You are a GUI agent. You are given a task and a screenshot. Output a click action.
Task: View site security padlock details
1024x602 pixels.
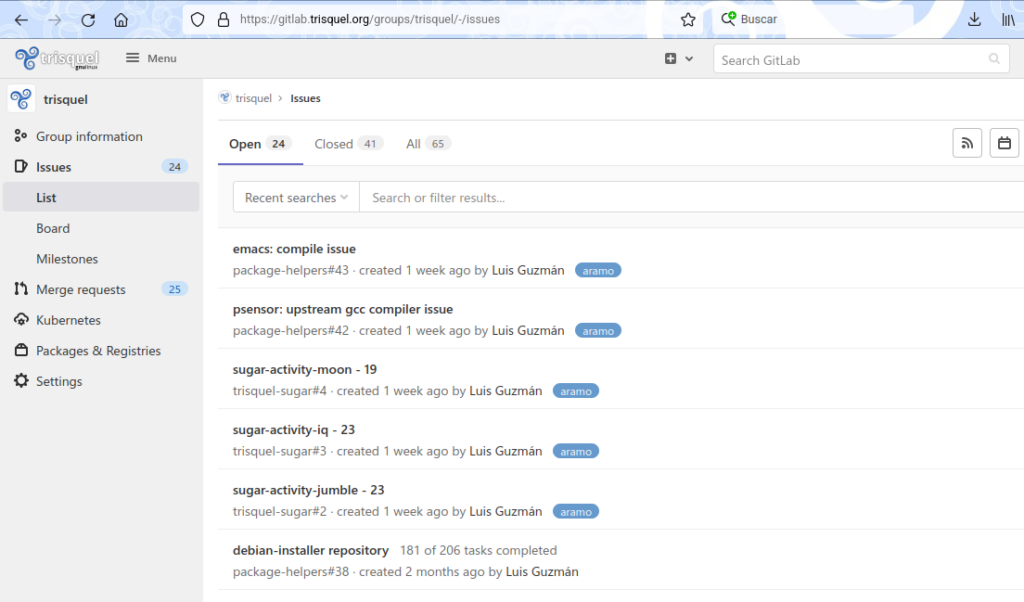coord(223,20)
